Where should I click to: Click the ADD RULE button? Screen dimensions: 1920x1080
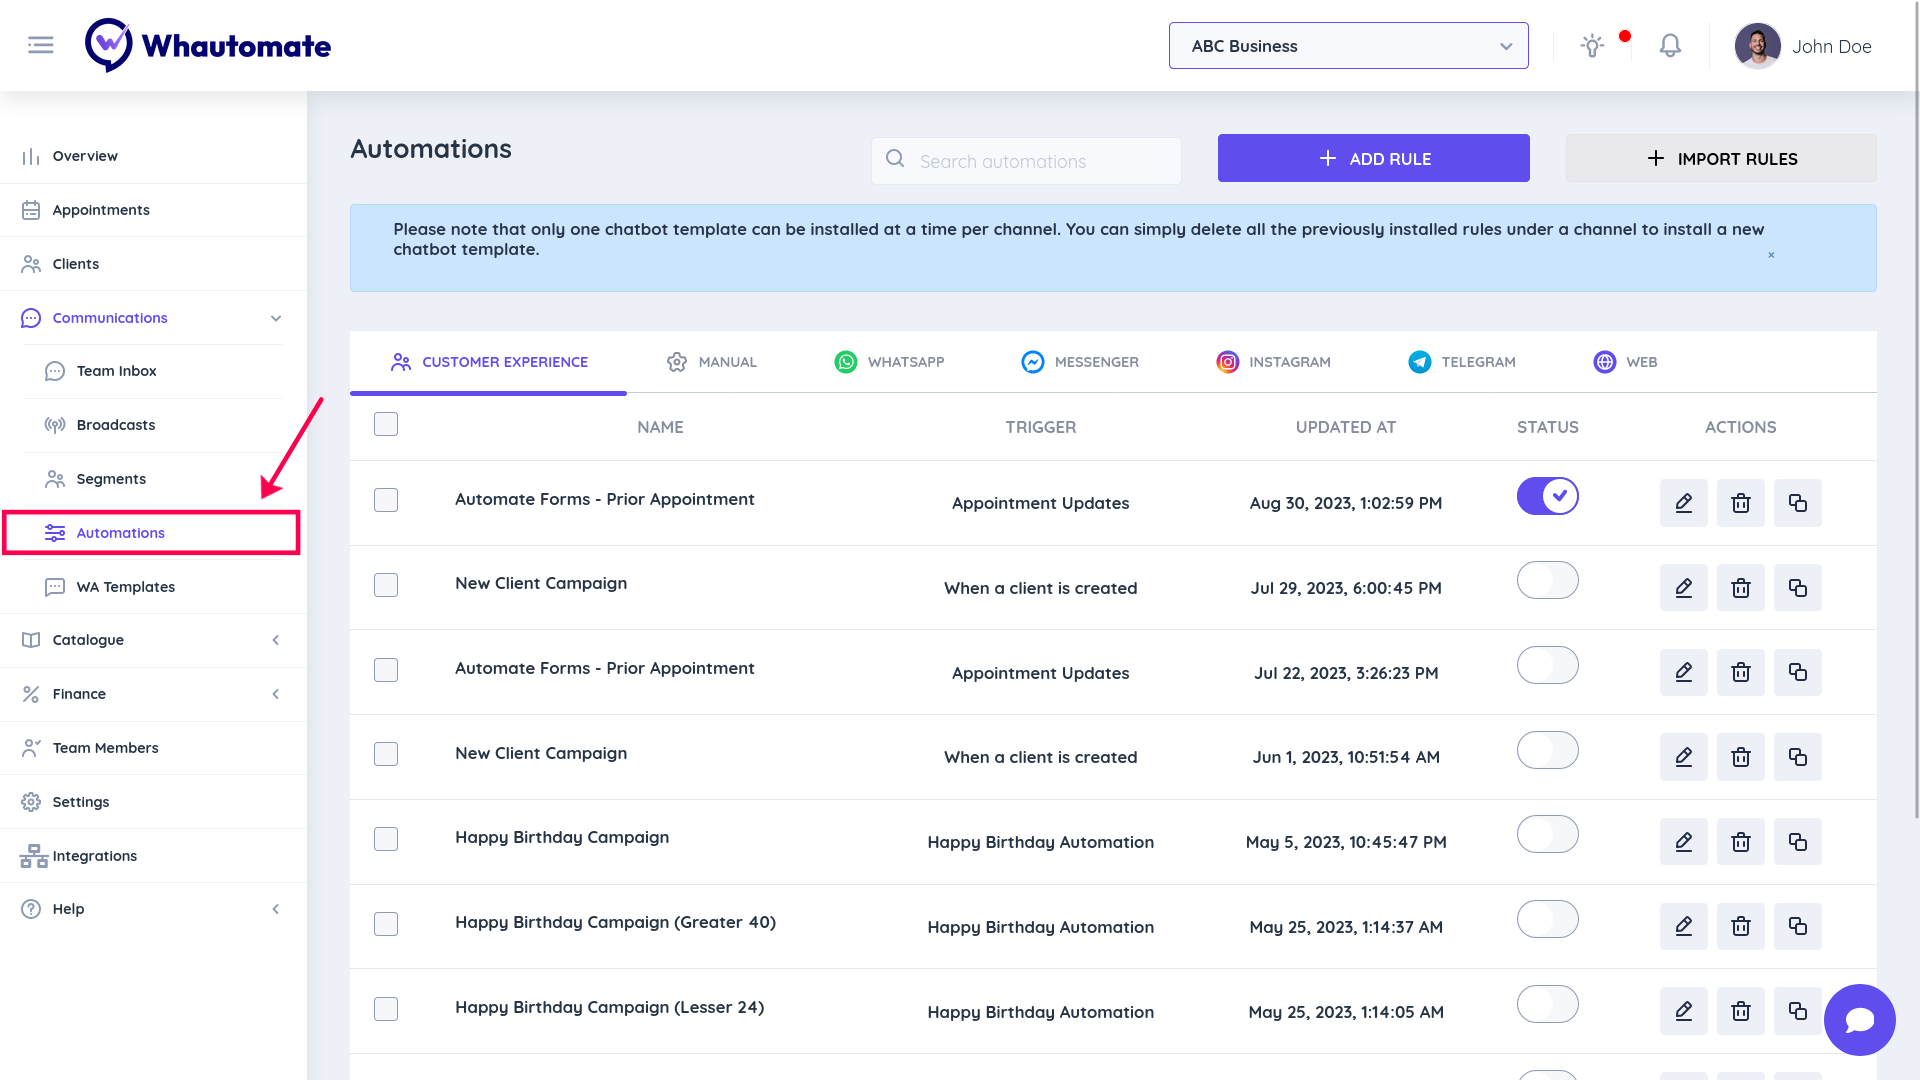click(1373, 158)
